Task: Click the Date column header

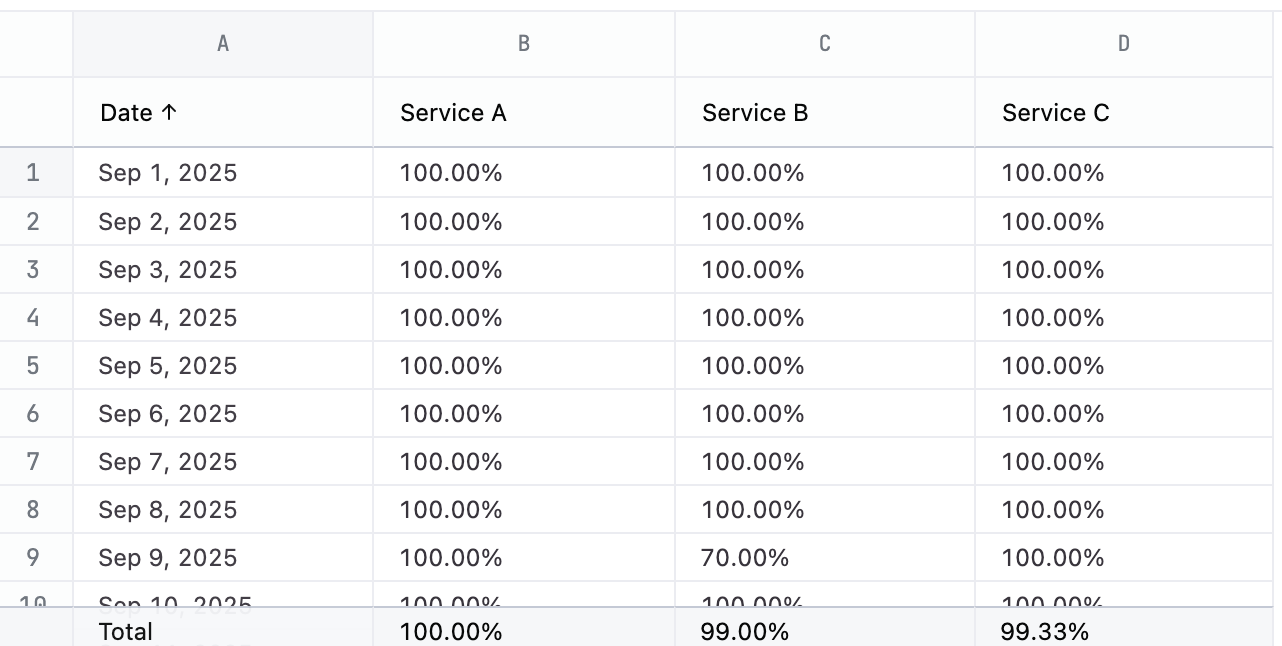Action: 127,113
